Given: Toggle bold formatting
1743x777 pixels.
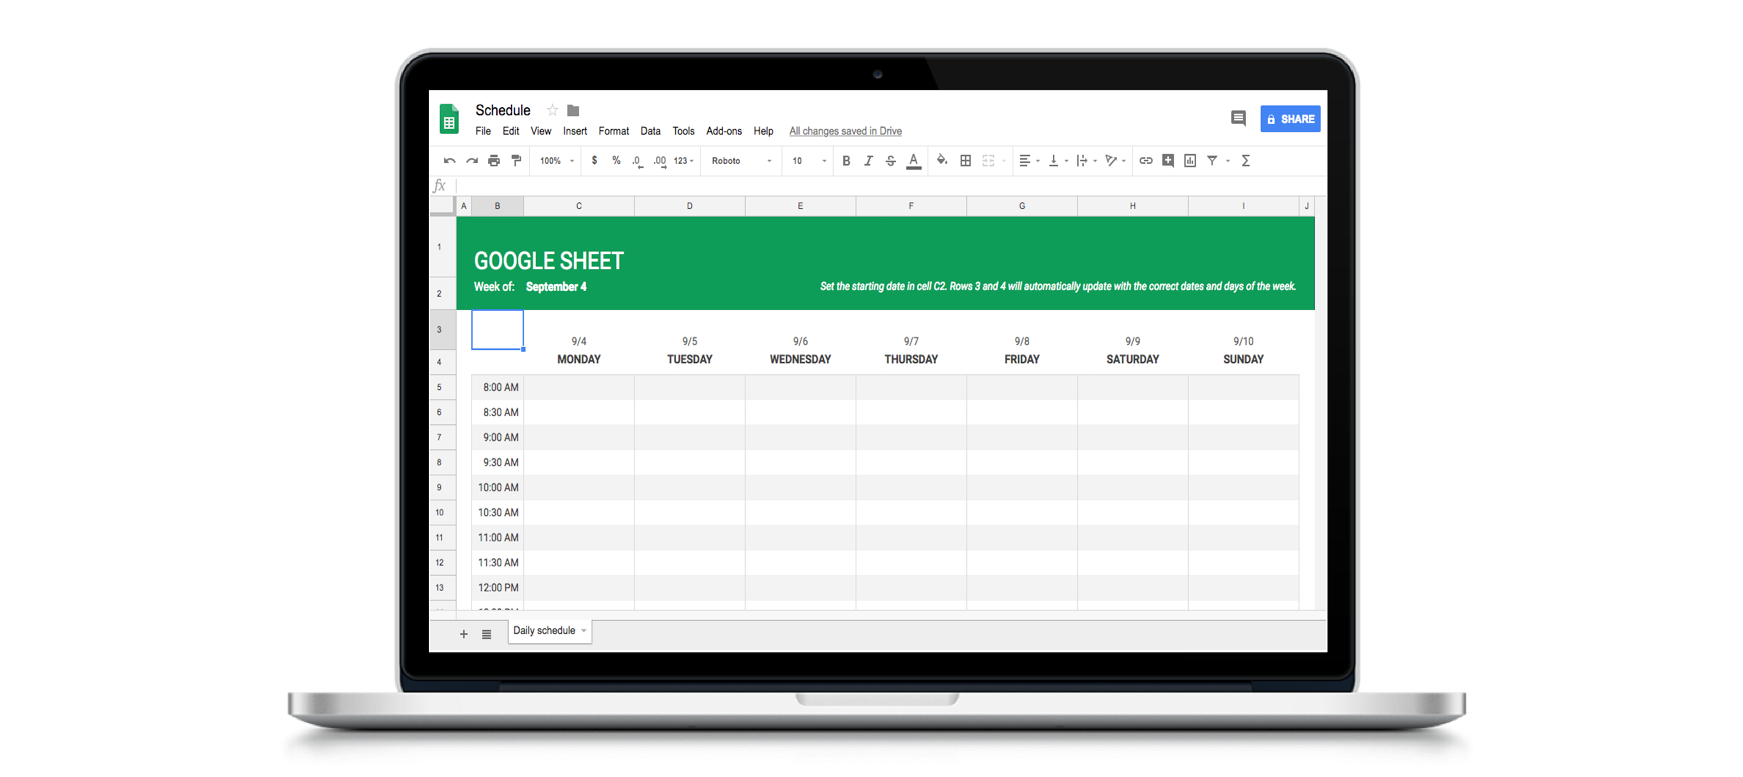Looking at the screenshot, I should click(846, 161).
